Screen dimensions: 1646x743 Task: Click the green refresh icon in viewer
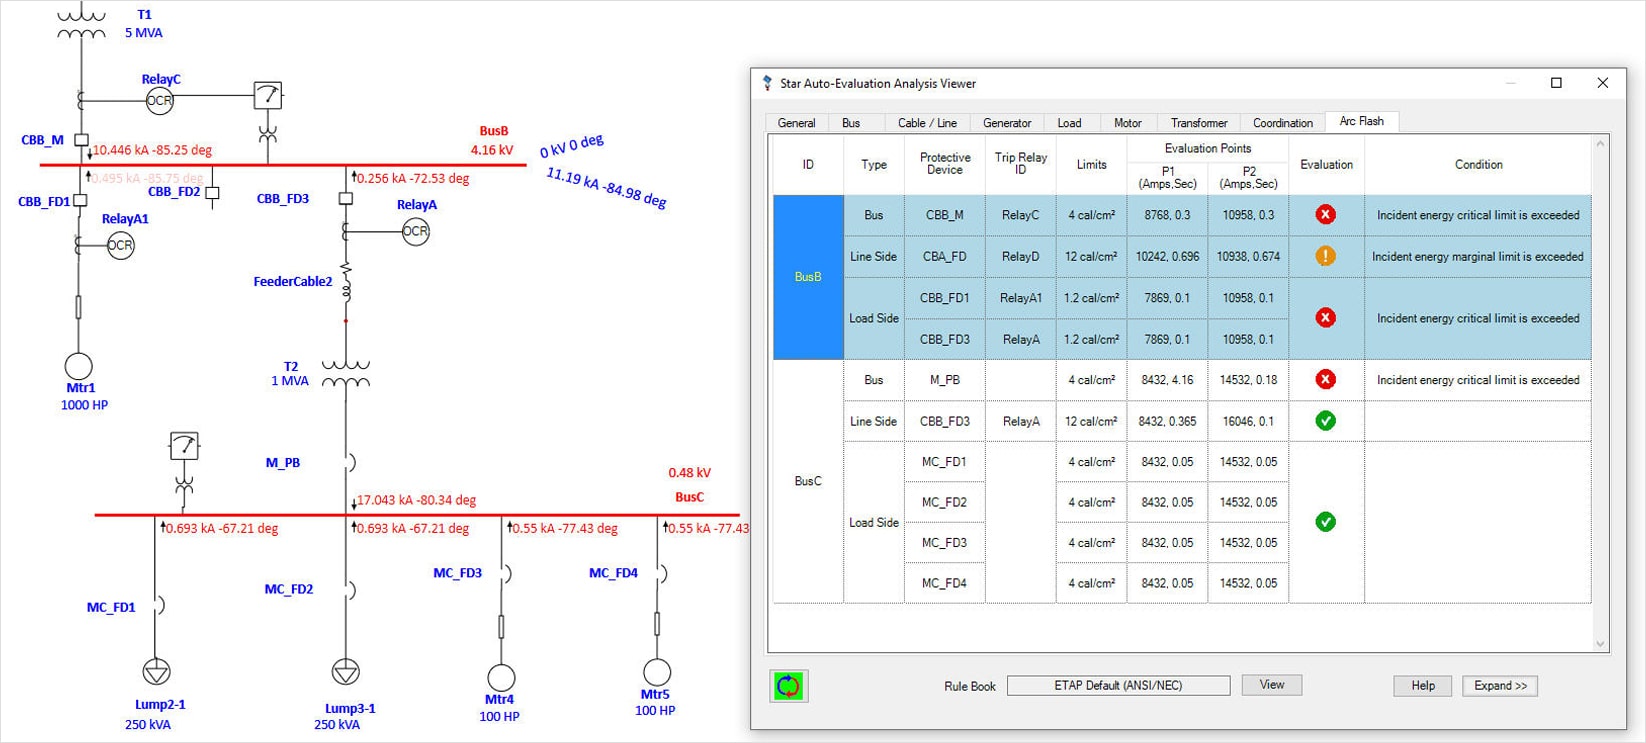point(788,686)
